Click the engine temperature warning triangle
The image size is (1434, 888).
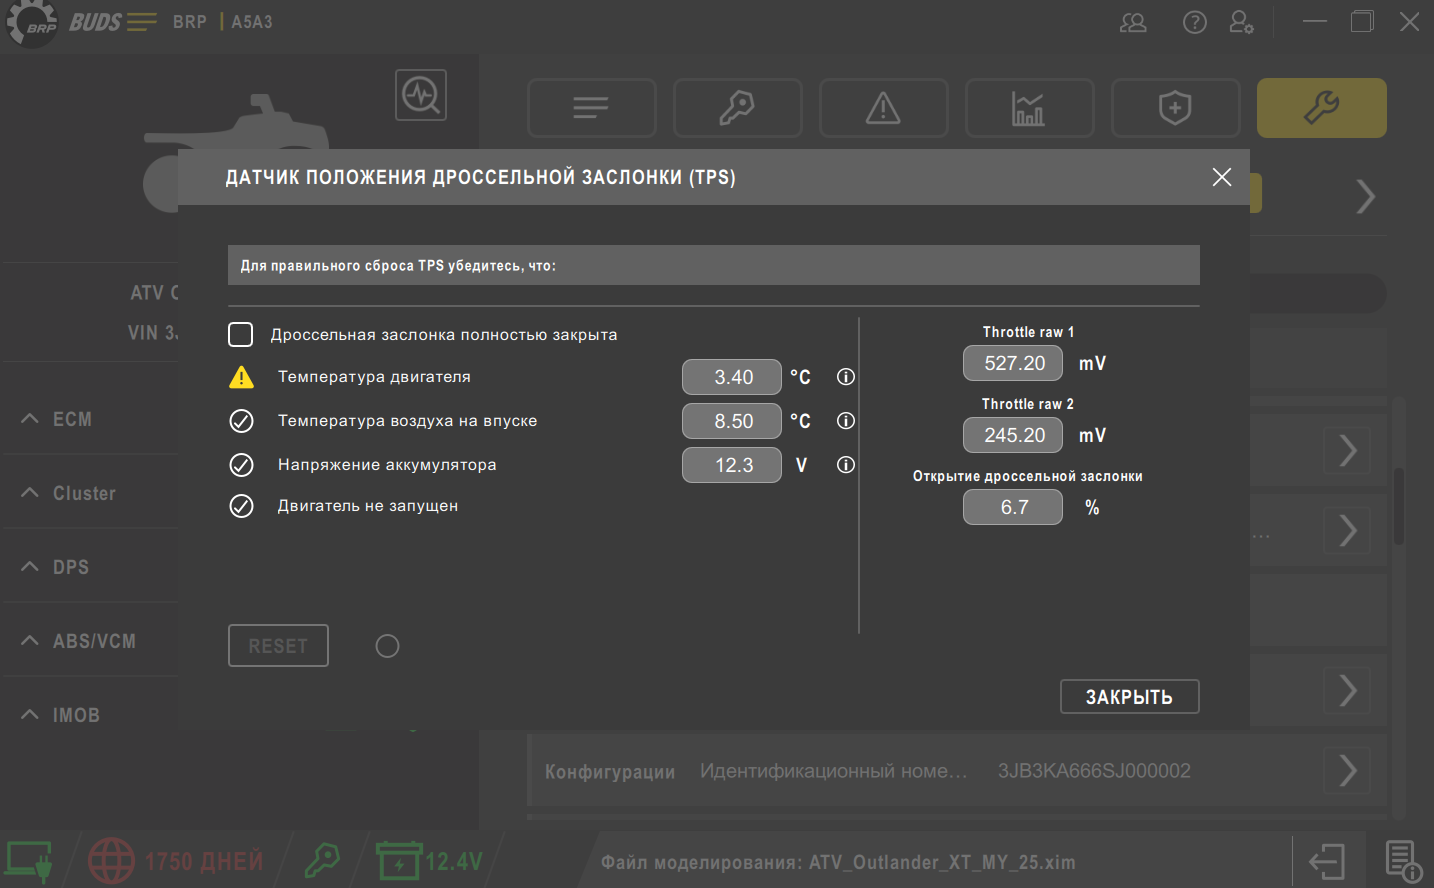[x=242, y=377]
